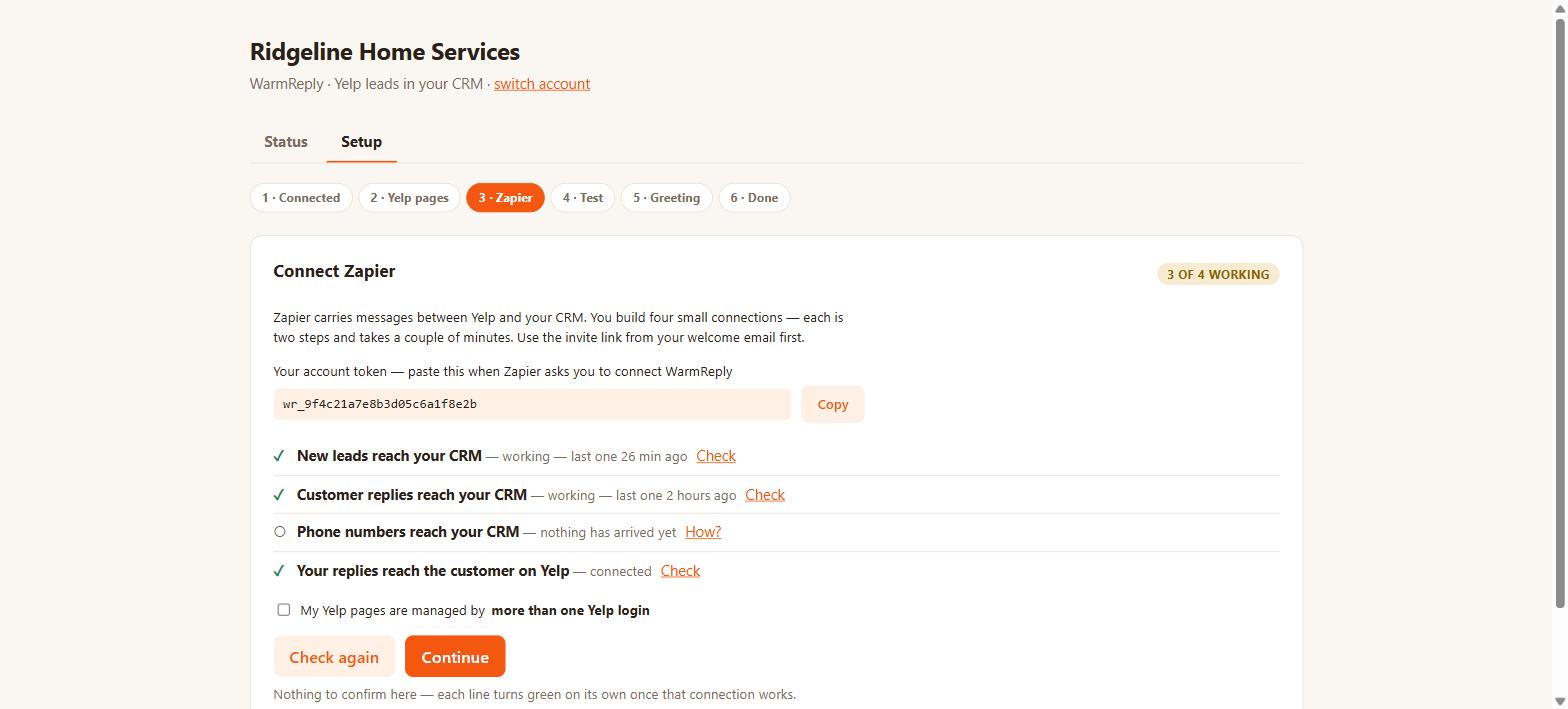
Task: Click the scrollbar down arrow
Action: [1560, 702]
